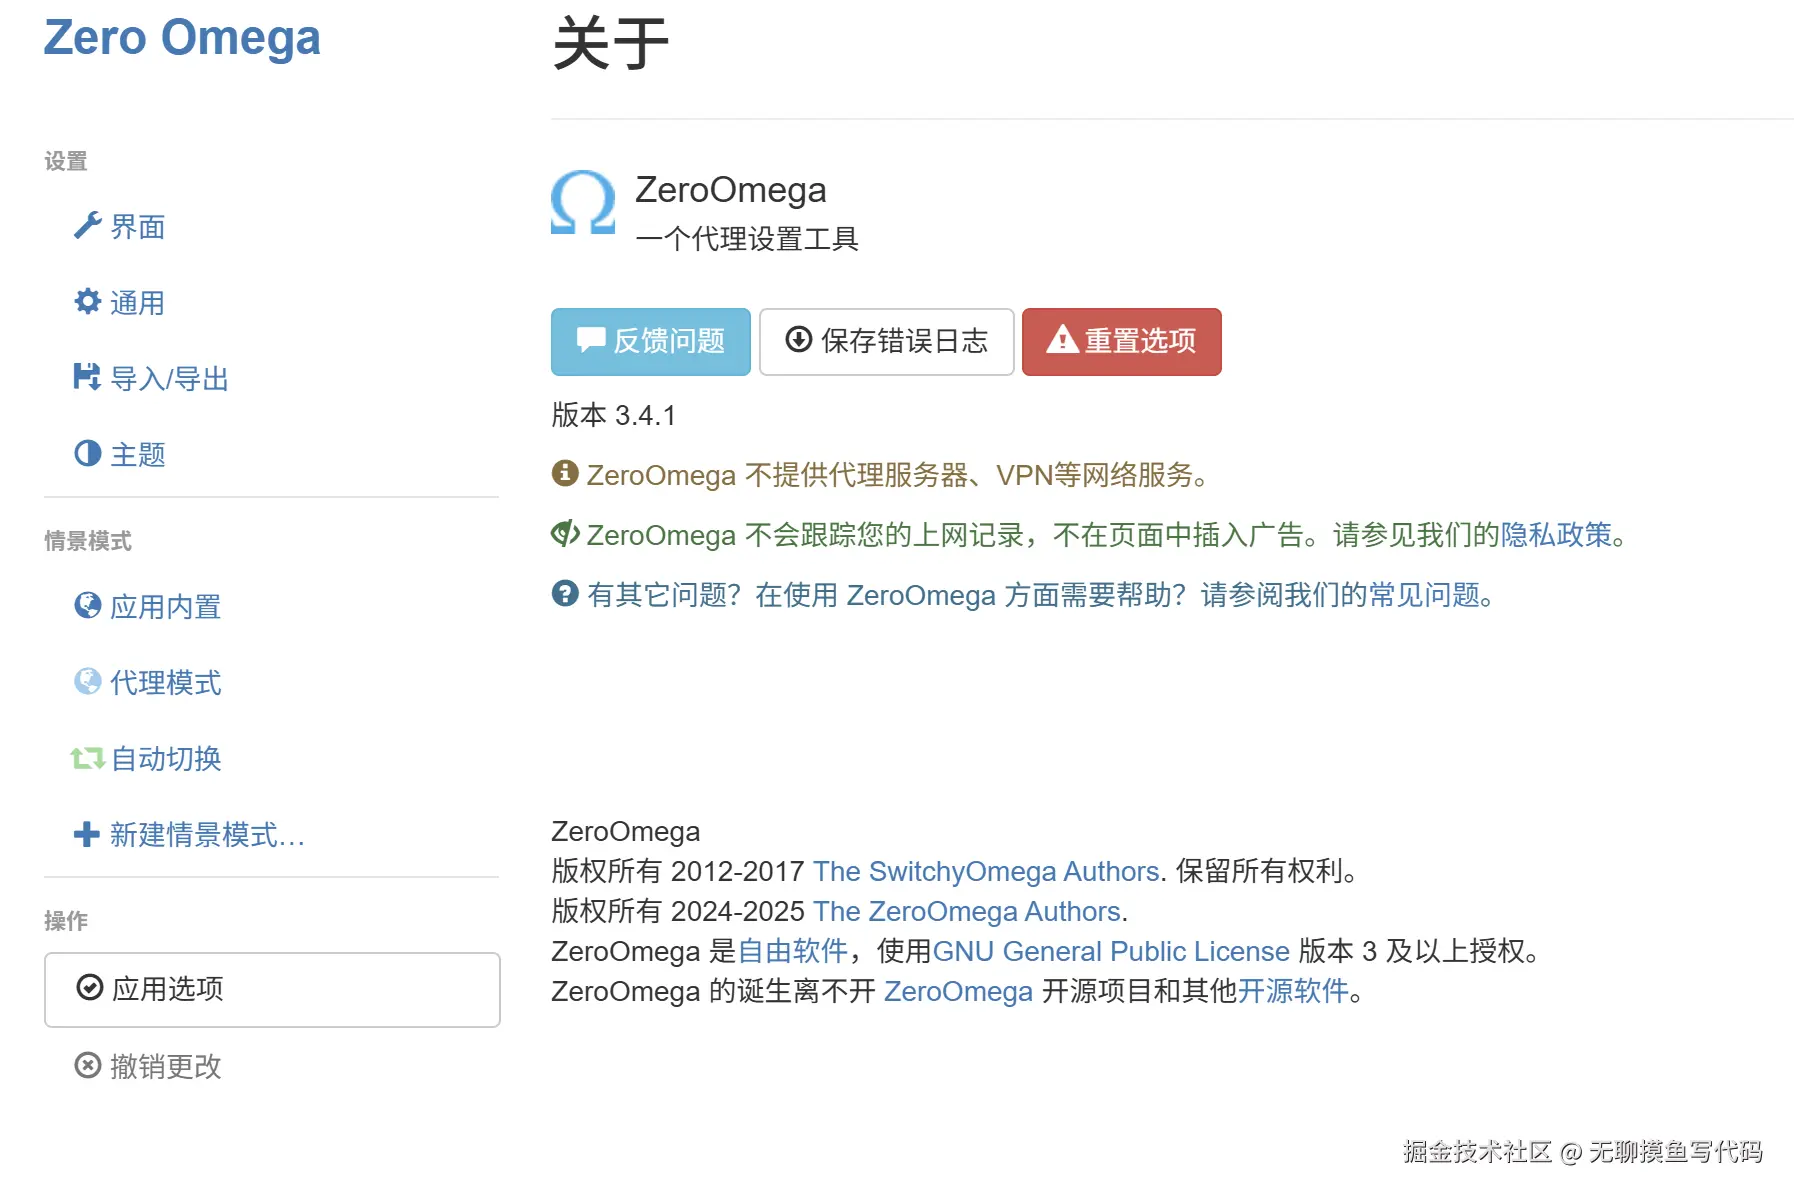Screen dimensions: 1794x1196
Task: Click the X circle icon beside 撤销更改
Action: 88,1065
